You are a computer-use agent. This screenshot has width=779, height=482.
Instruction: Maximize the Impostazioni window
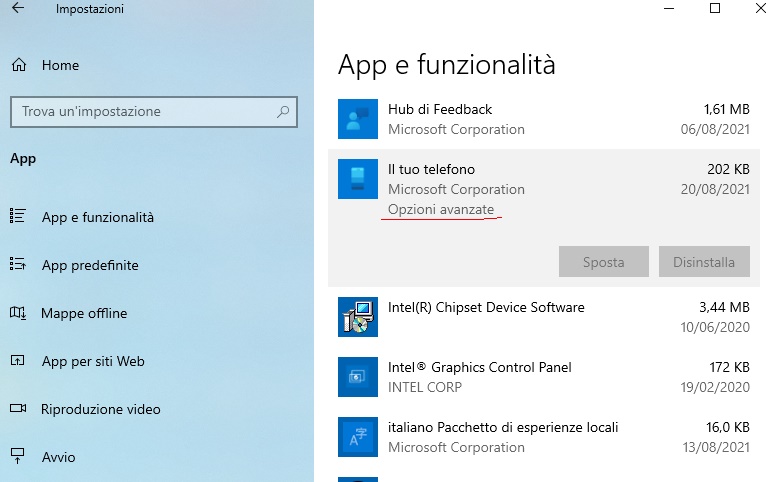(x=715, y=8)
